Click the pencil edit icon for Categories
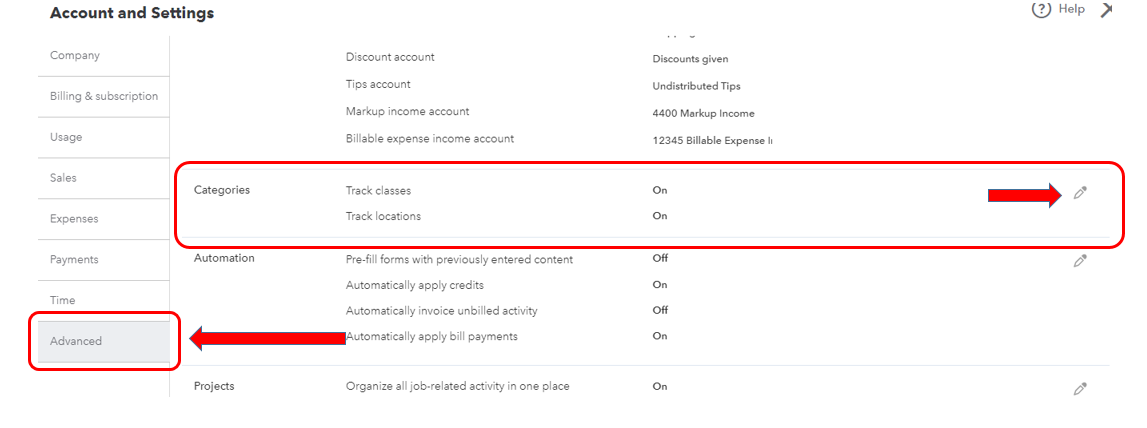The width and height of the screenshot is (1147, 428). coord(1080,193)
